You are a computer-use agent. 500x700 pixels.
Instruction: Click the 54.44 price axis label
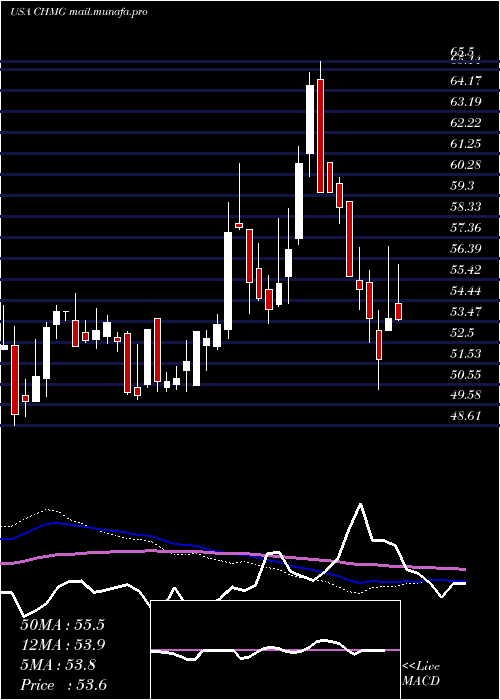click(466, 291)
